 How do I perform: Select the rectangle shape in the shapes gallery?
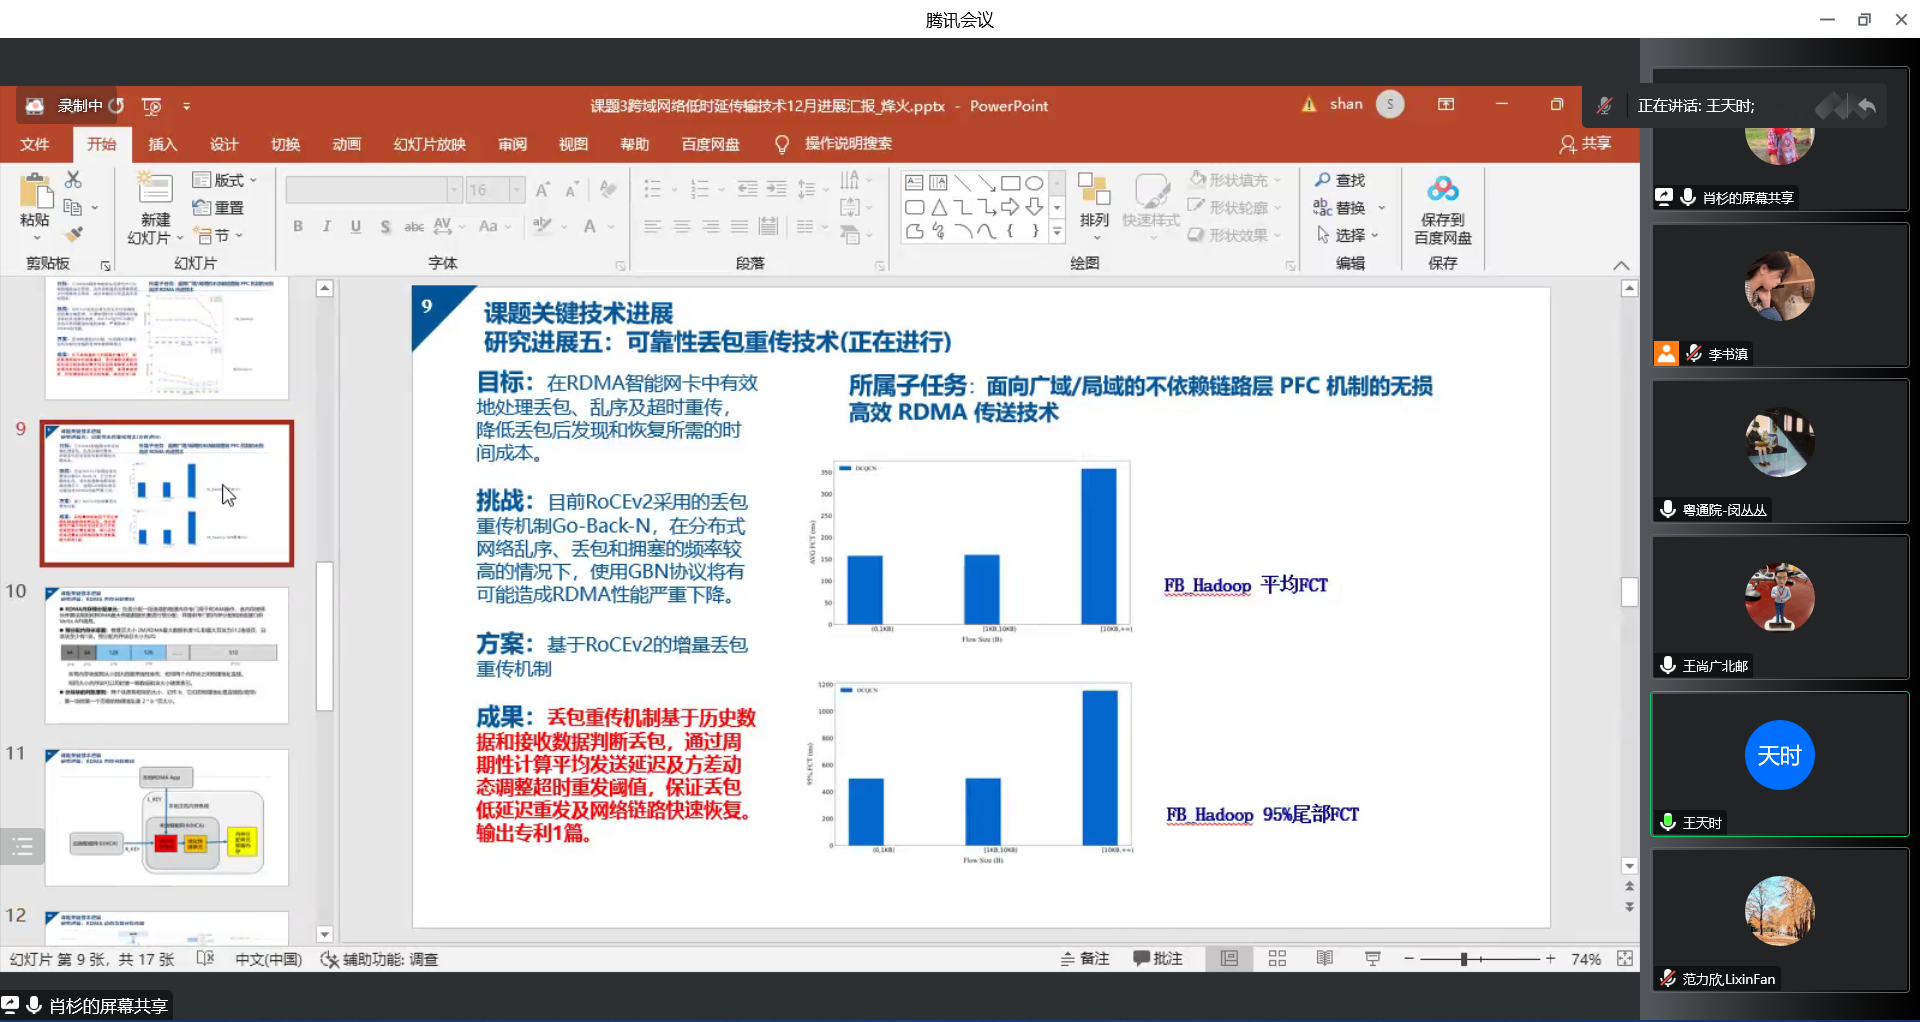(x=1010, y=183)
